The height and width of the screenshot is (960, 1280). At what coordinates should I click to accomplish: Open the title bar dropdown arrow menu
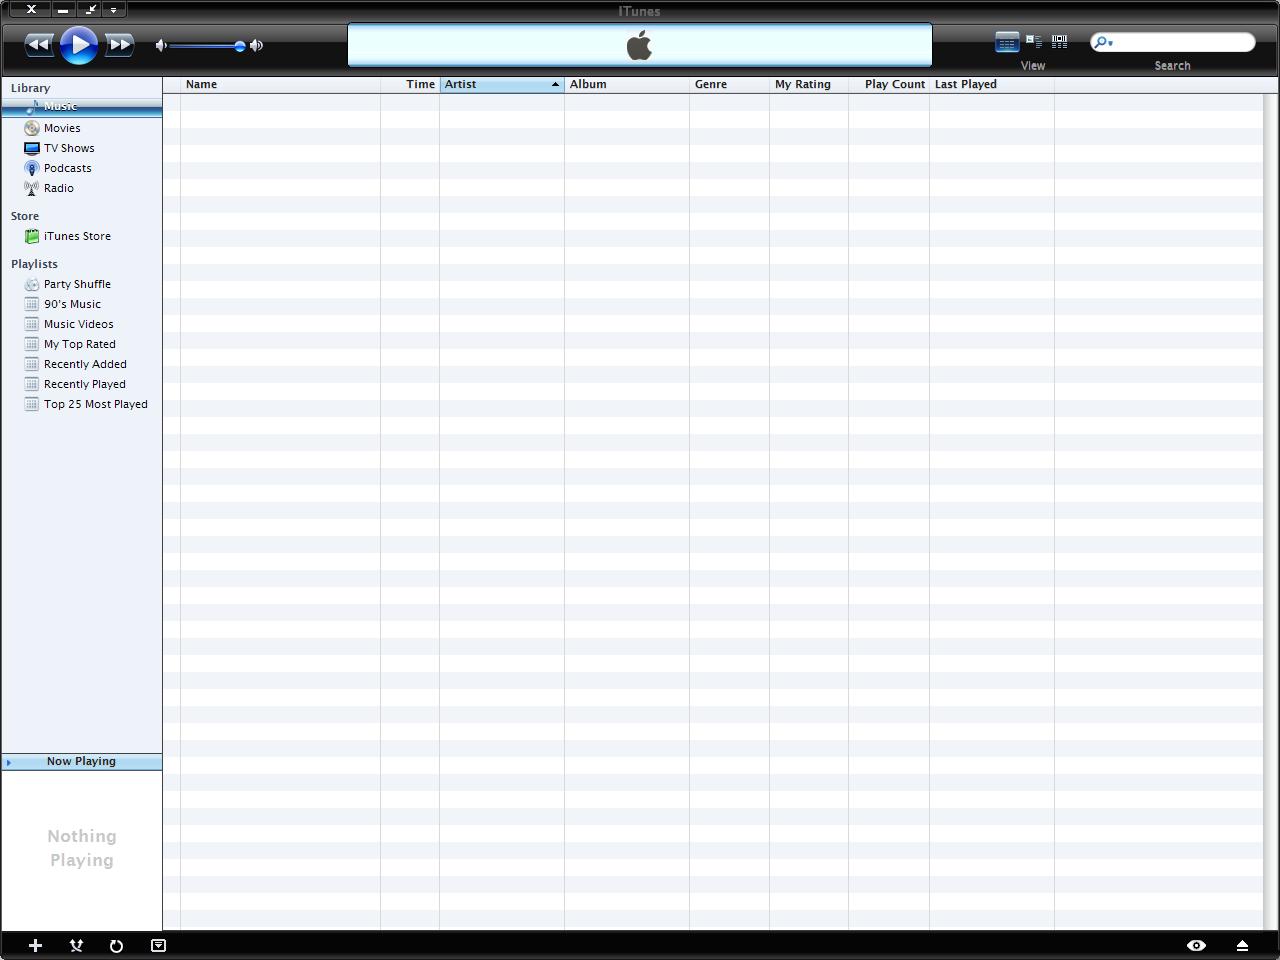coord(113,9)
